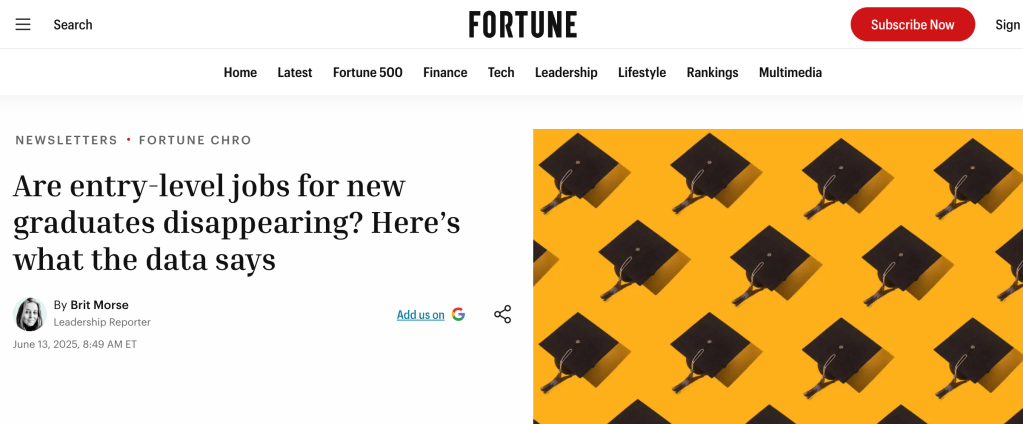Select the Lifestyle nav item
The width and height of the screenshot is (1023, 424).
pos(642,72)
